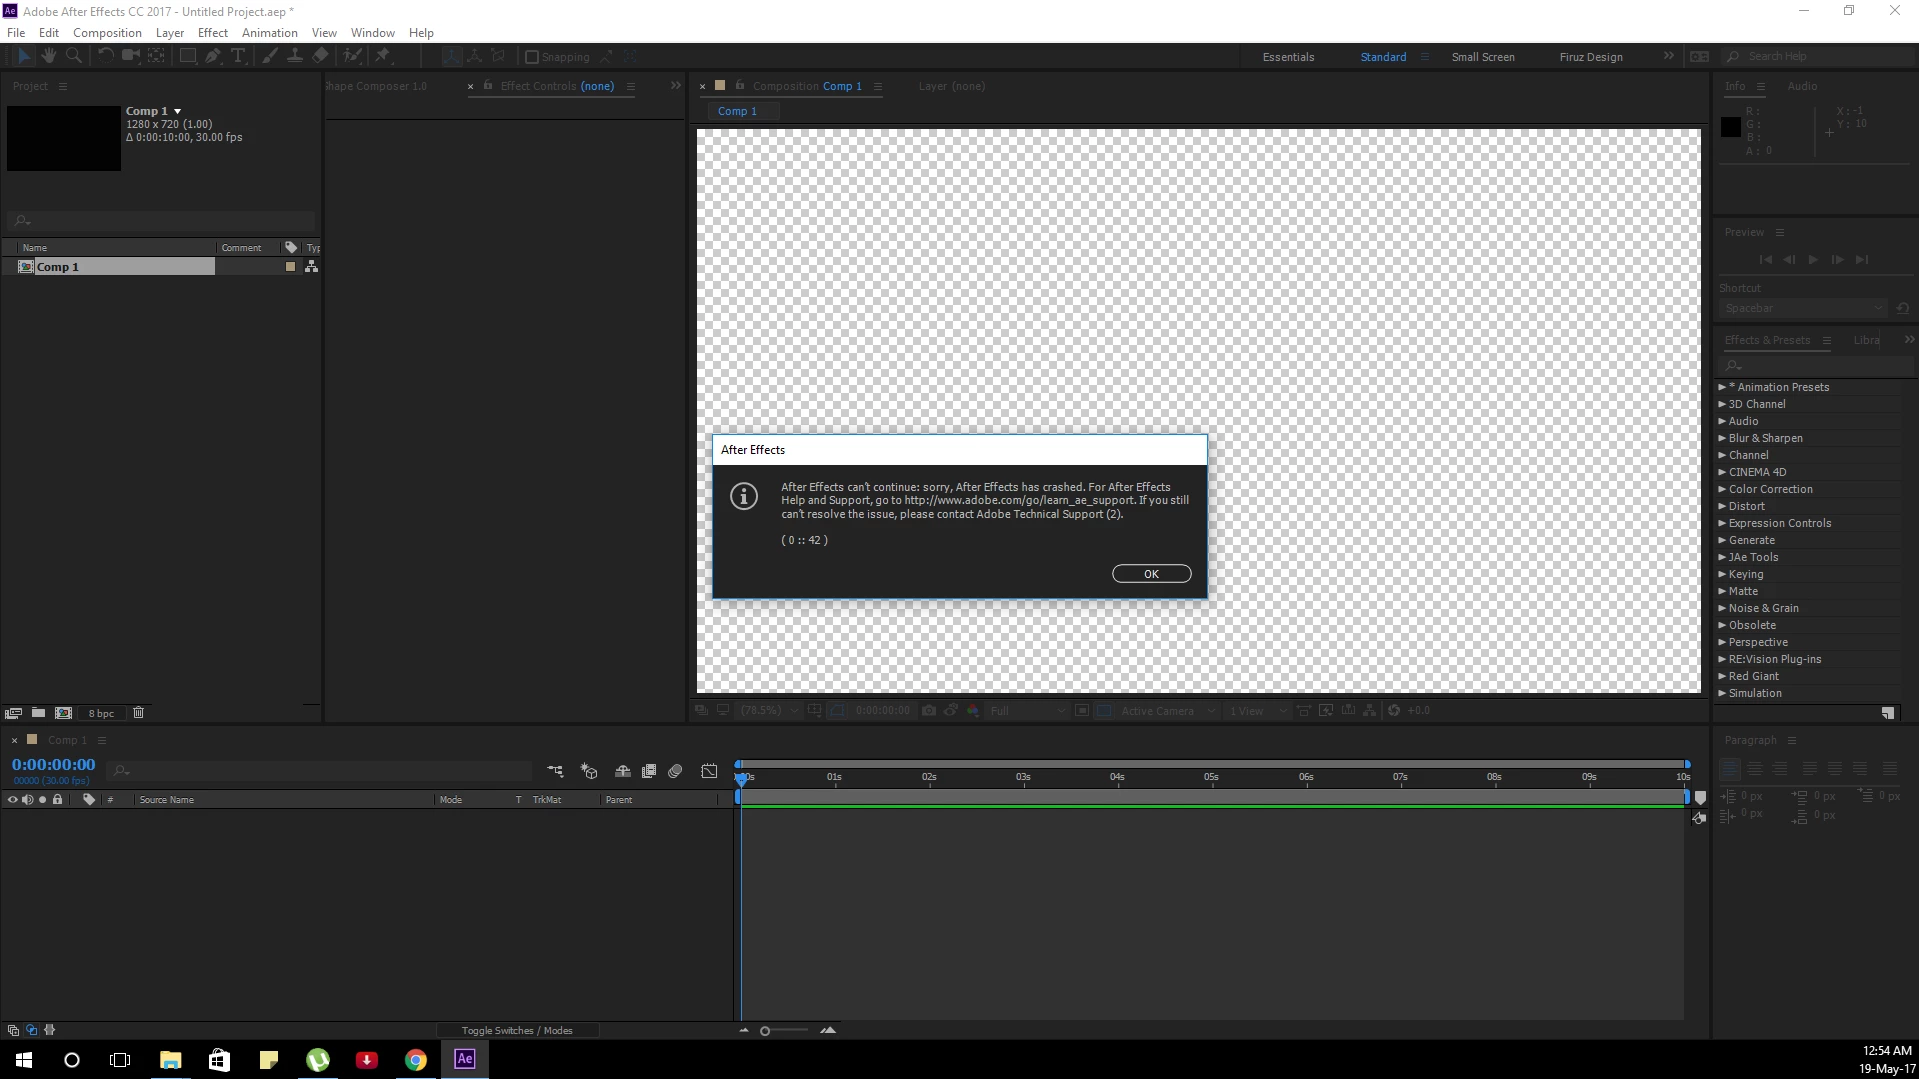Open Composition Mini-Flowchart in timeline
Viewport: 1919px width, 1079px height.
pos(555,771)
